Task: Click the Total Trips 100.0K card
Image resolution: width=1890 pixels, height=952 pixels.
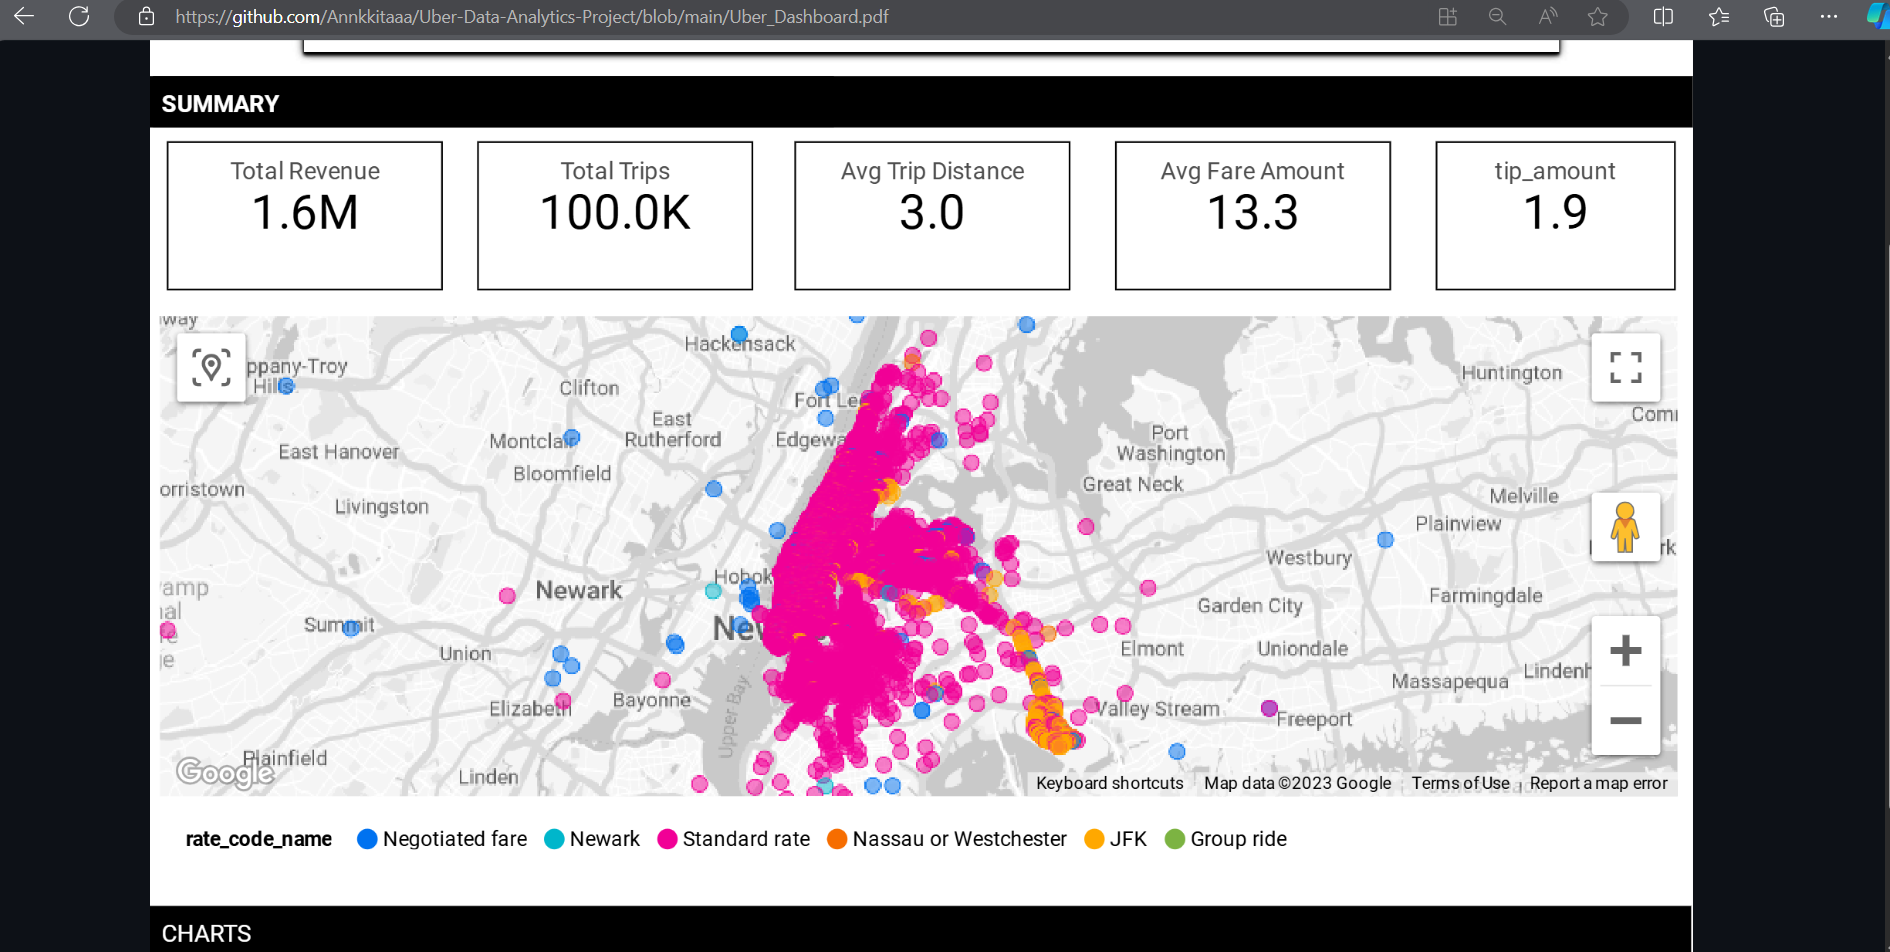Action: tap(615, 216)
